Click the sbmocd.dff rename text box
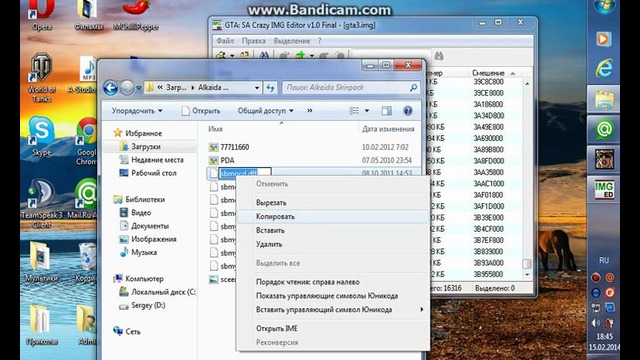The height and width of the screenshot is (360, 640). pyautogui.click(x=244, y=173)
